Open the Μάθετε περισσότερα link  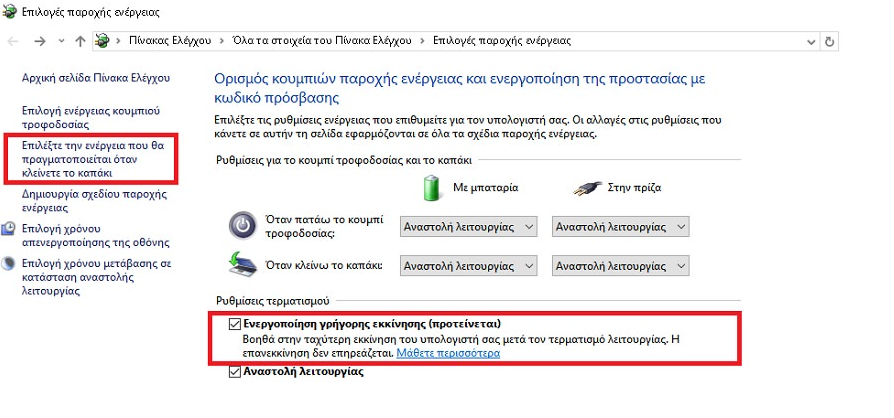pos(447,353)
